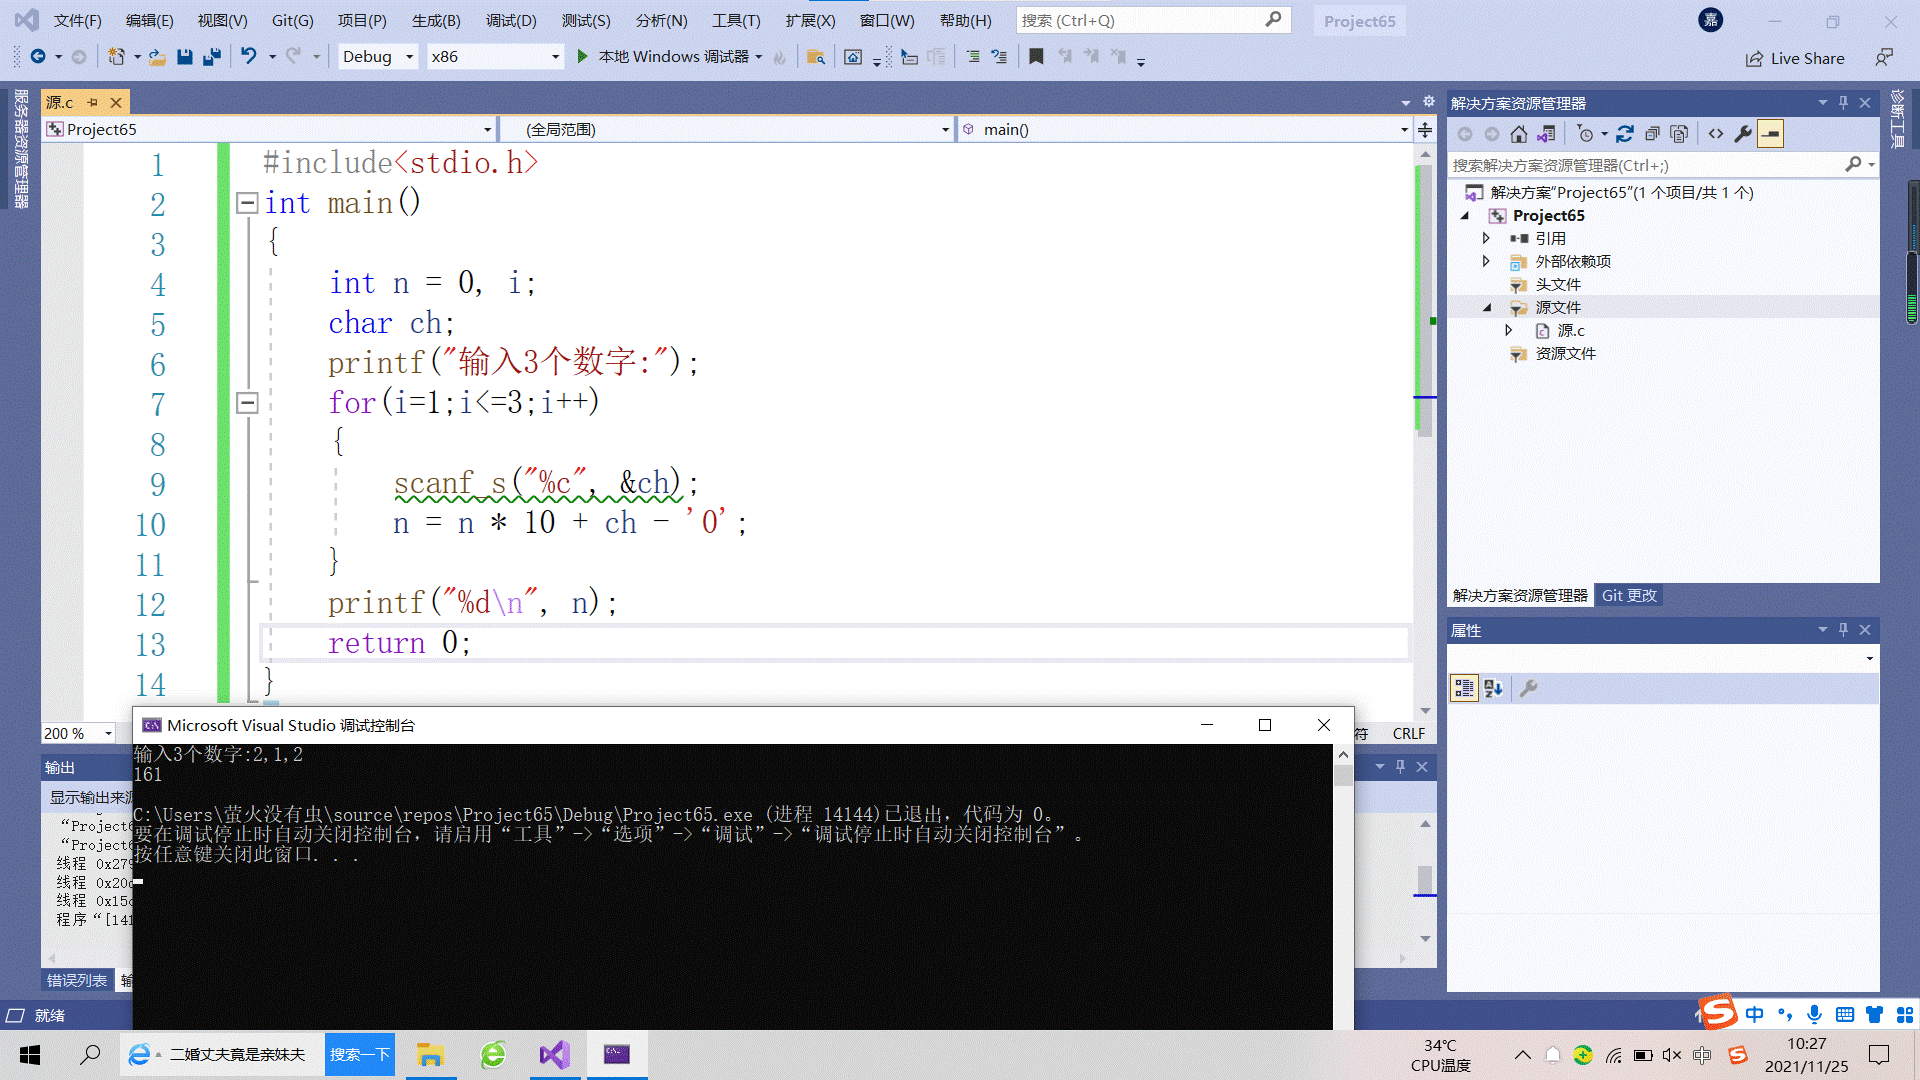Screen dimensions: 1920x1080
Task: Open a file with the folder icon
Action: (x=158, y=57)
